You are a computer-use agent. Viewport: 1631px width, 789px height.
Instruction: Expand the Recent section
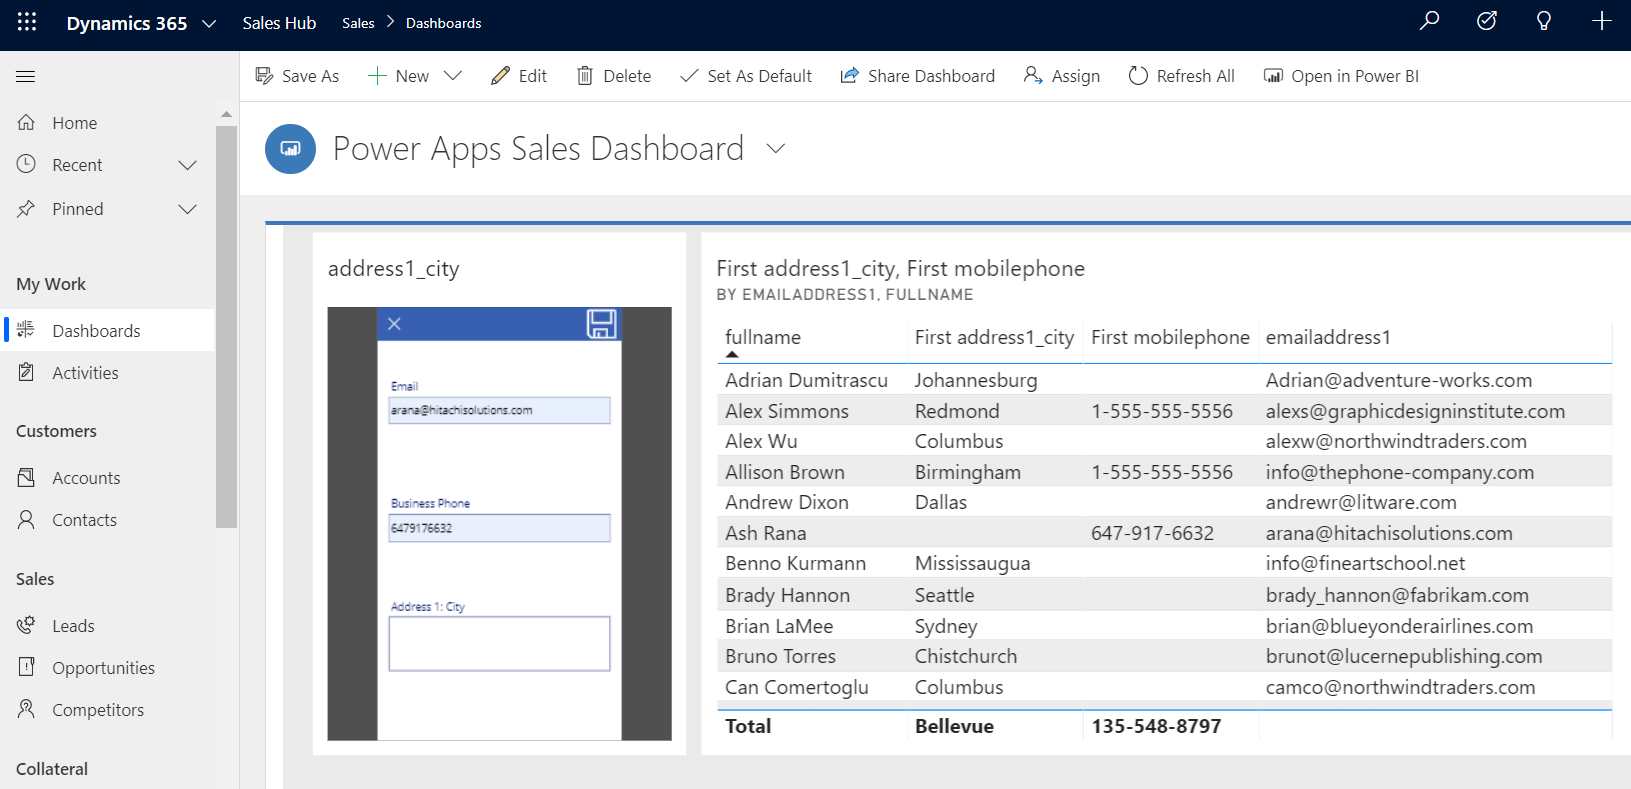(x=187, y=165)
